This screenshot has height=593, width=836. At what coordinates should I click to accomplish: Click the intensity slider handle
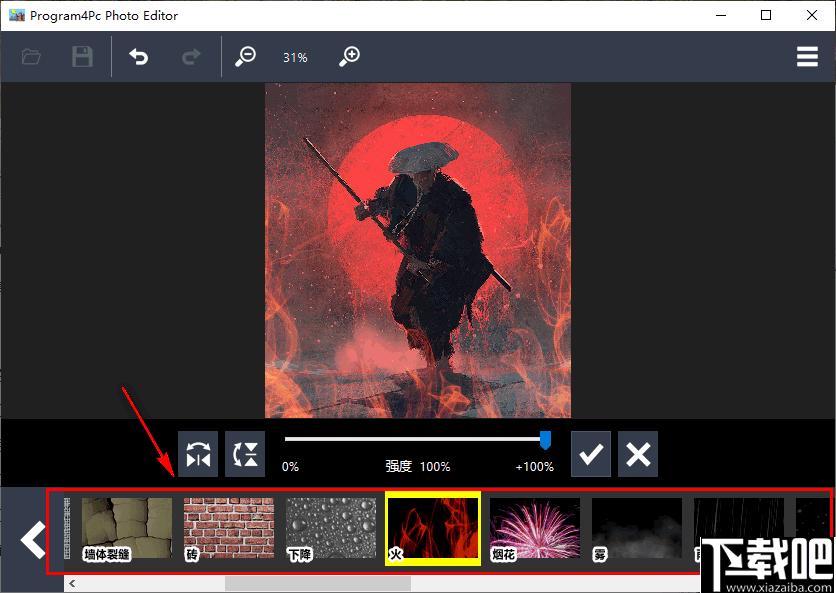click(x=545, y=439)
